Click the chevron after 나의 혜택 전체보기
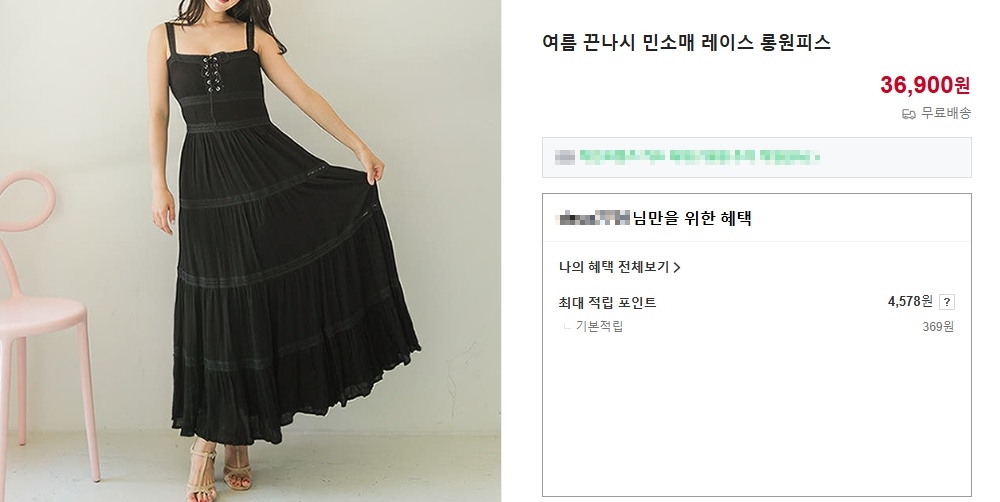This screenshot has height=502, width=1000. click(x=677, y=268)
